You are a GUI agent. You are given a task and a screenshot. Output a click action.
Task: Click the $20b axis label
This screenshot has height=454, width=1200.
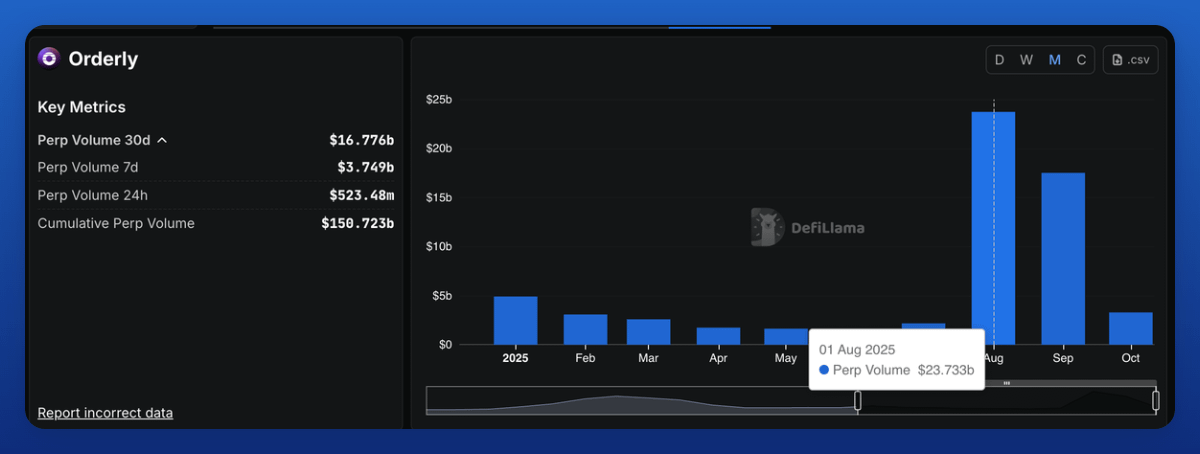[x=439, y=148]
